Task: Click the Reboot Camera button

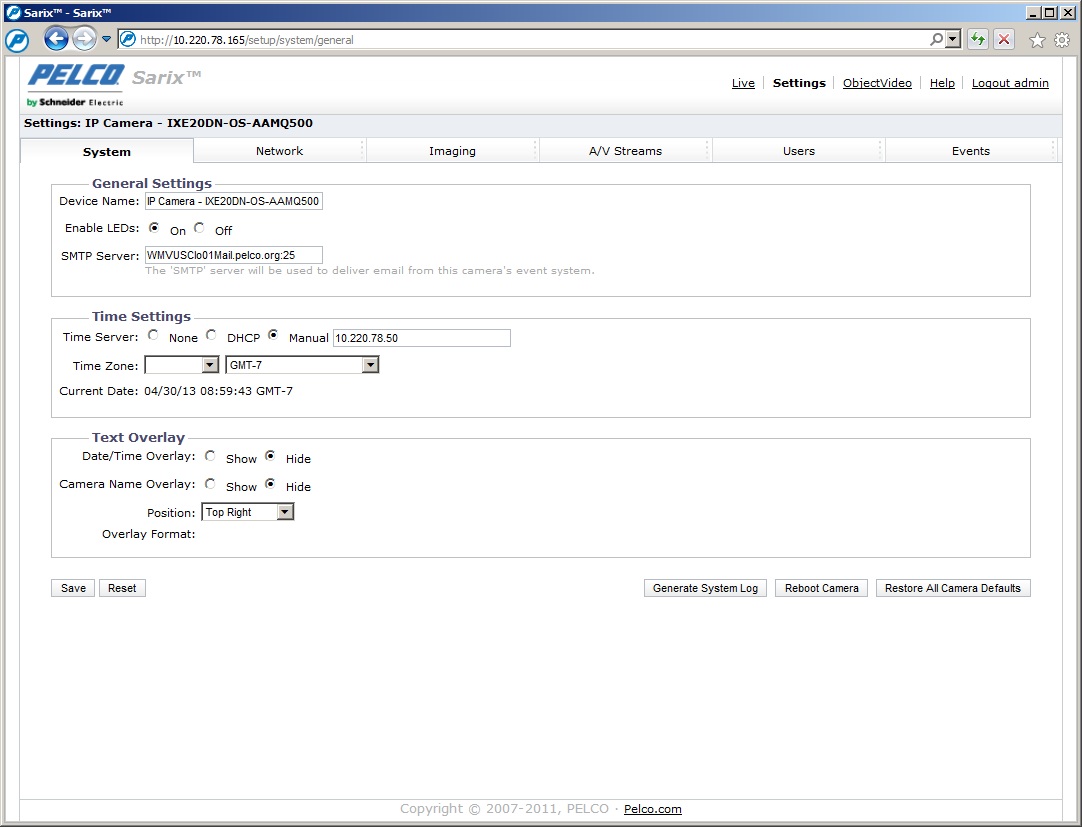Action: [x=821, y=588]
